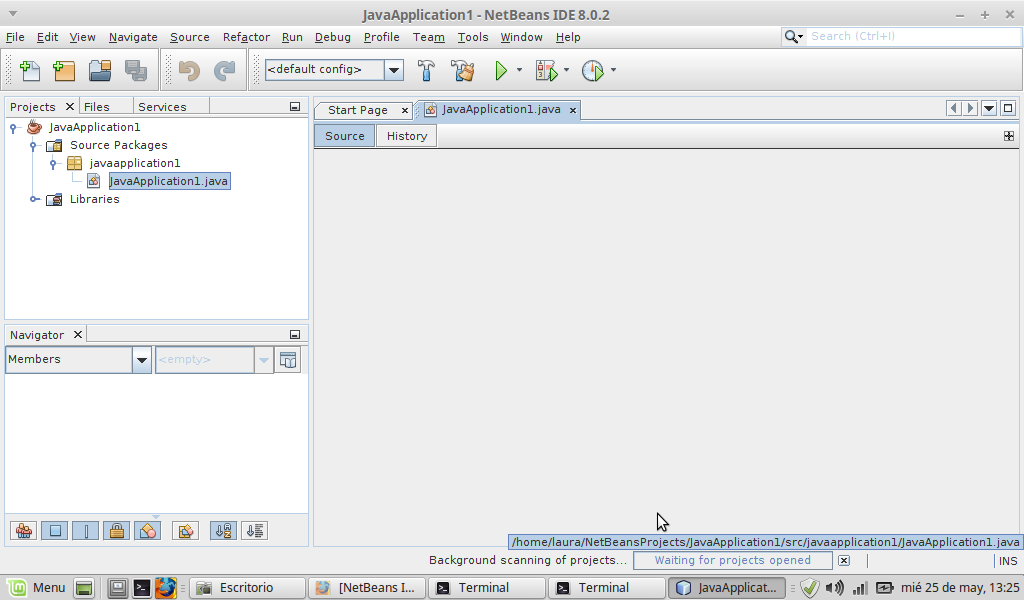Toggle Show Static Members lock filter
Image resolution: width=1024 pixels, height=600 pixels.
tap(117, 531)
